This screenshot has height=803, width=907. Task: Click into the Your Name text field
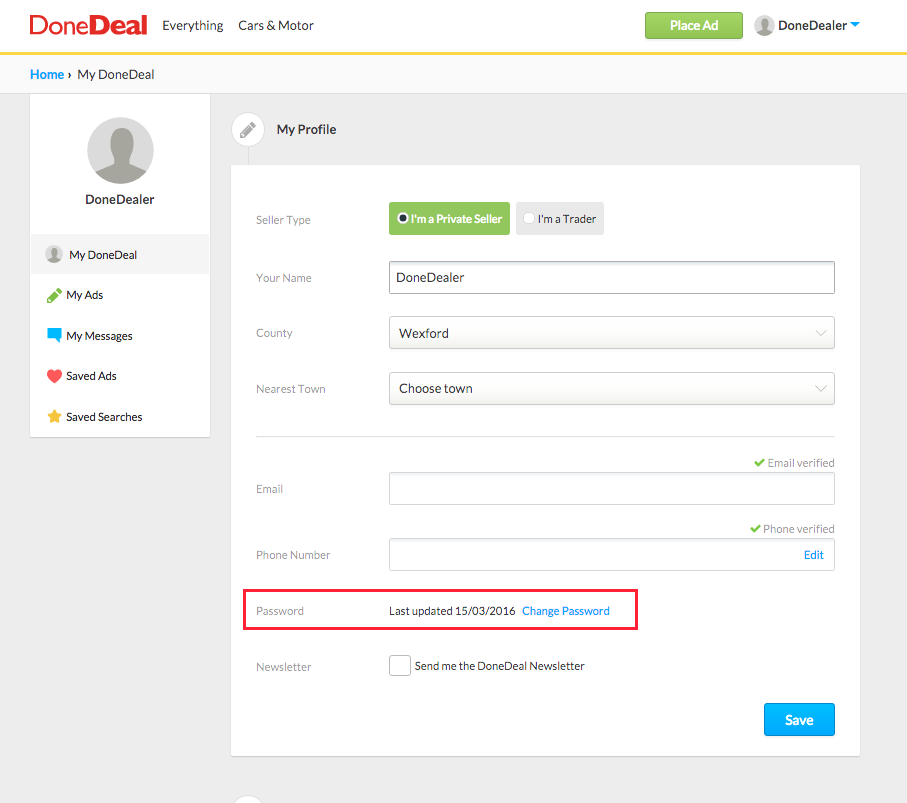611,278
